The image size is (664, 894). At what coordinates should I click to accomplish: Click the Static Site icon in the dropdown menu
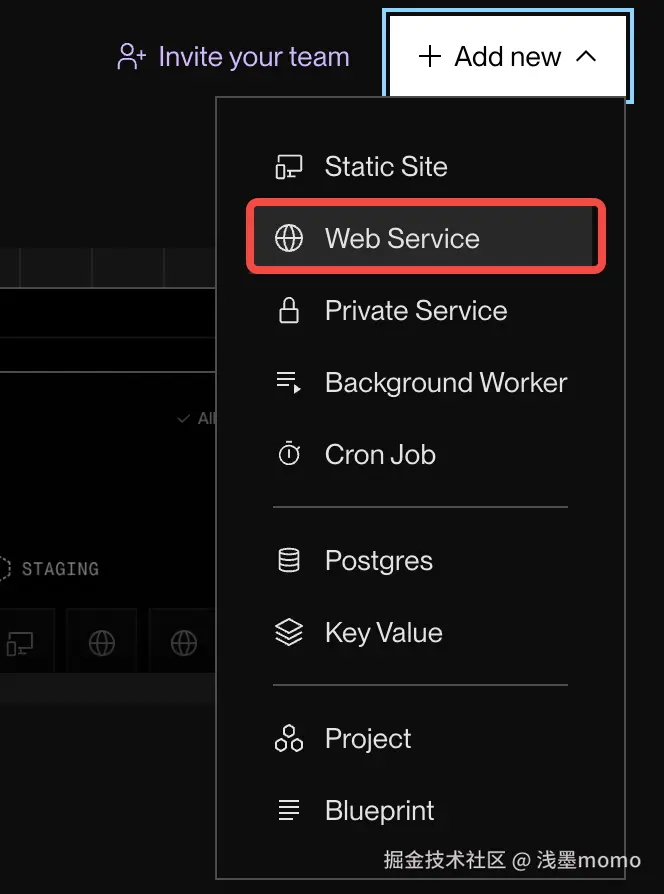click(289, 167)
